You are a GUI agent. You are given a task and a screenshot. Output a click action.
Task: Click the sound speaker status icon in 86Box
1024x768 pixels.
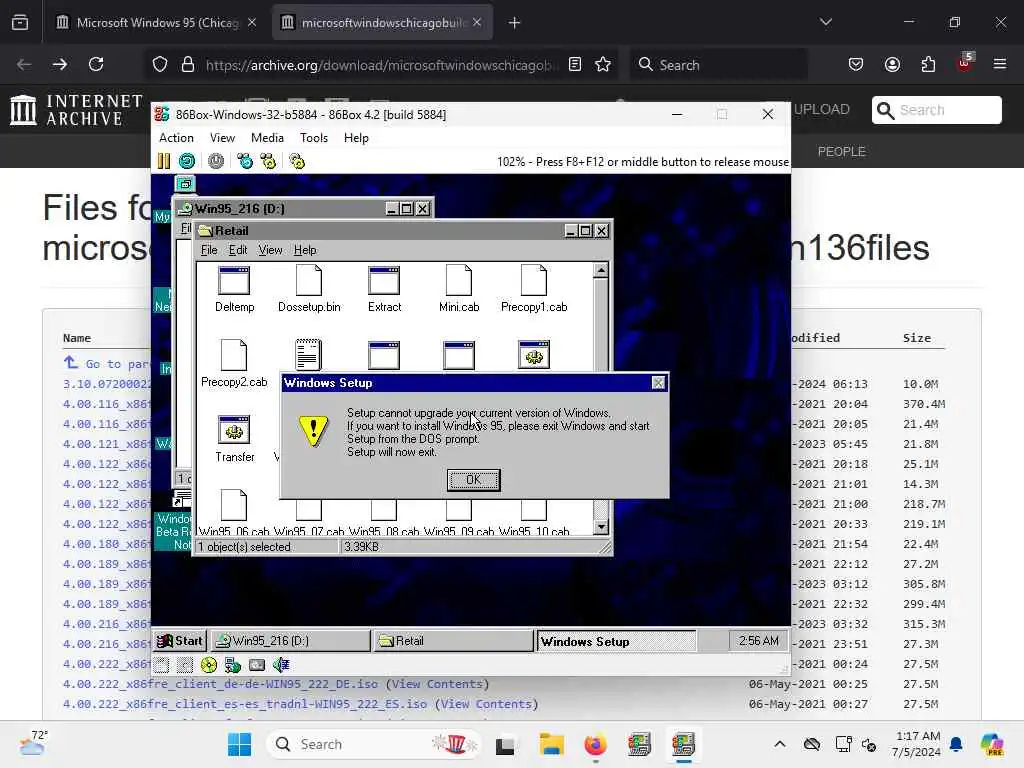tap(281, 665)
